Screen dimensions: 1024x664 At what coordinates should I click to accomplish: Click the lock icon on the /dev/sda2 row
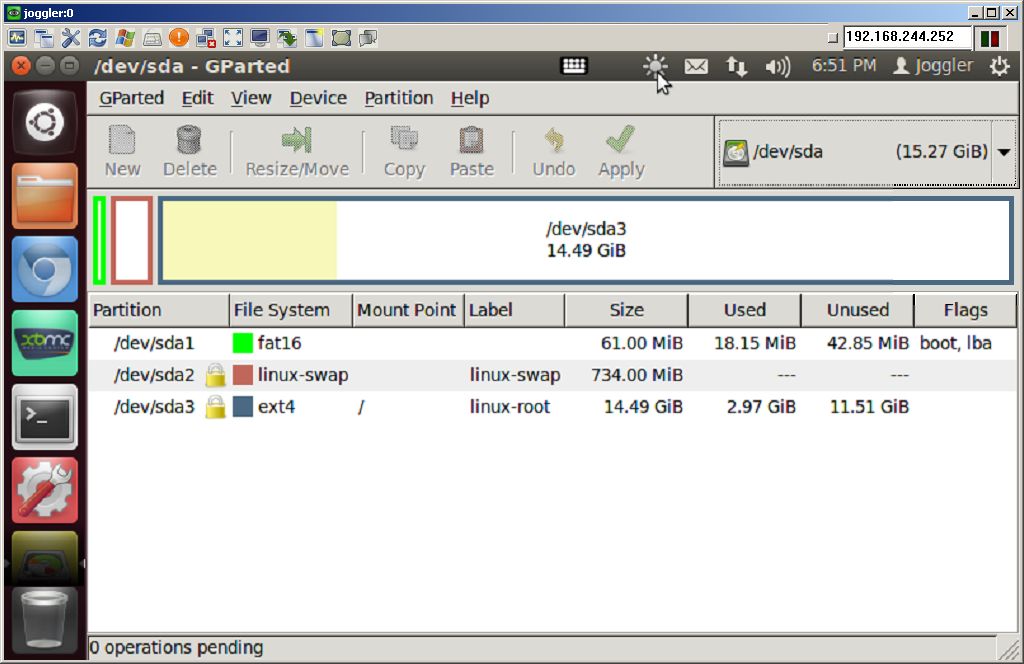pyautogui.click(x=215, y=375)
